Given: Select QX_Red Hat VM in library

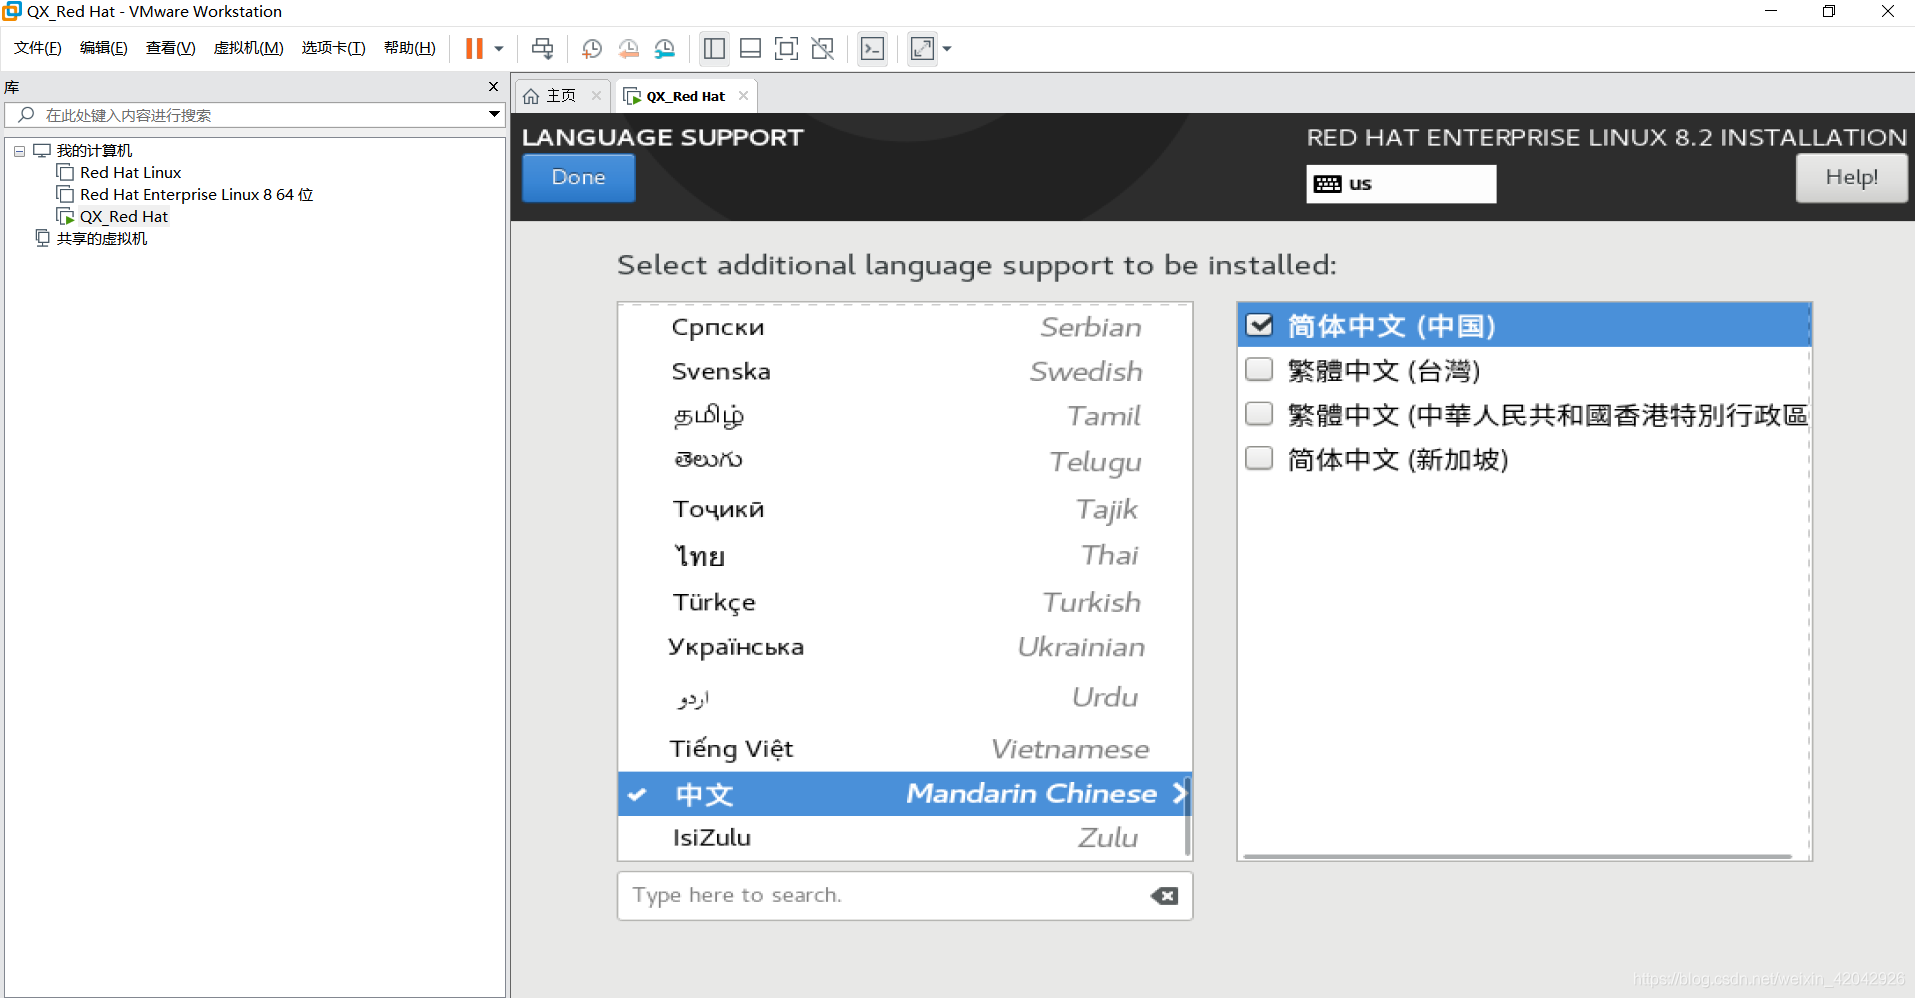Looking at the screenshot, I should [124, 217].
